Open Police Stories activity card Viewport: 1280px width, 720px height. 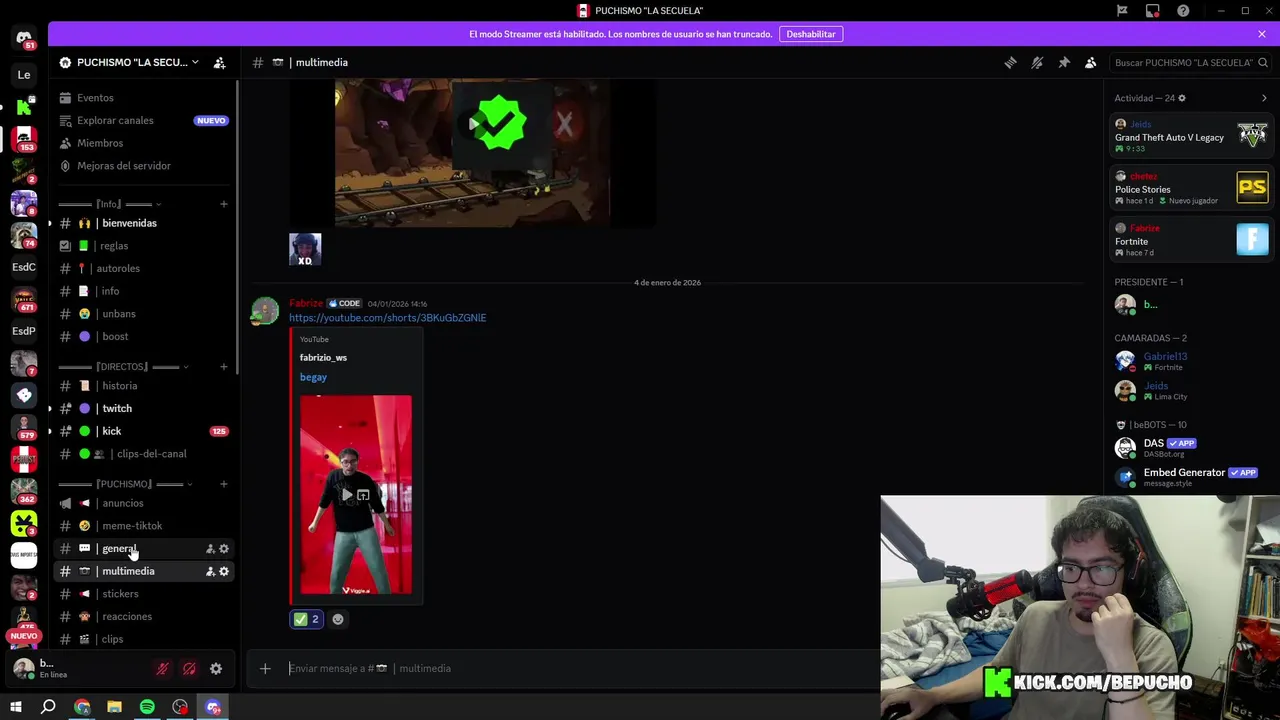tap(1191, 188)
